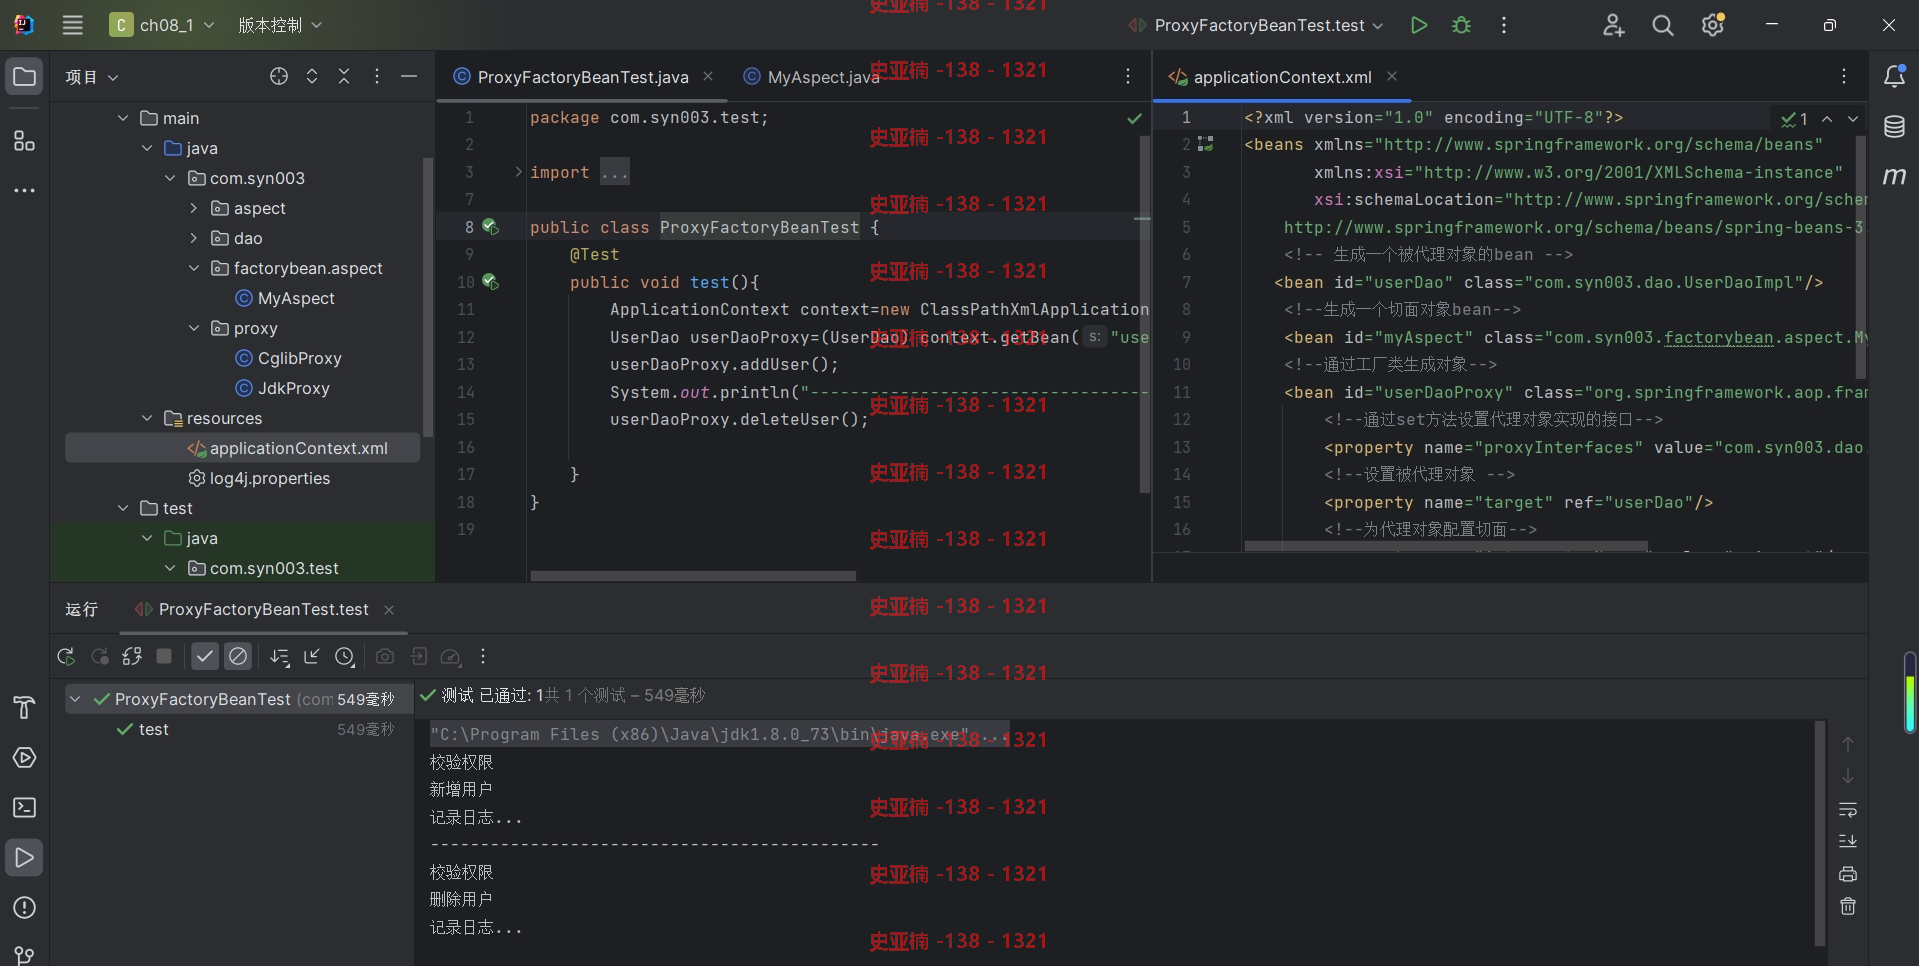Expand the dao package

click(x=194, y=238)
